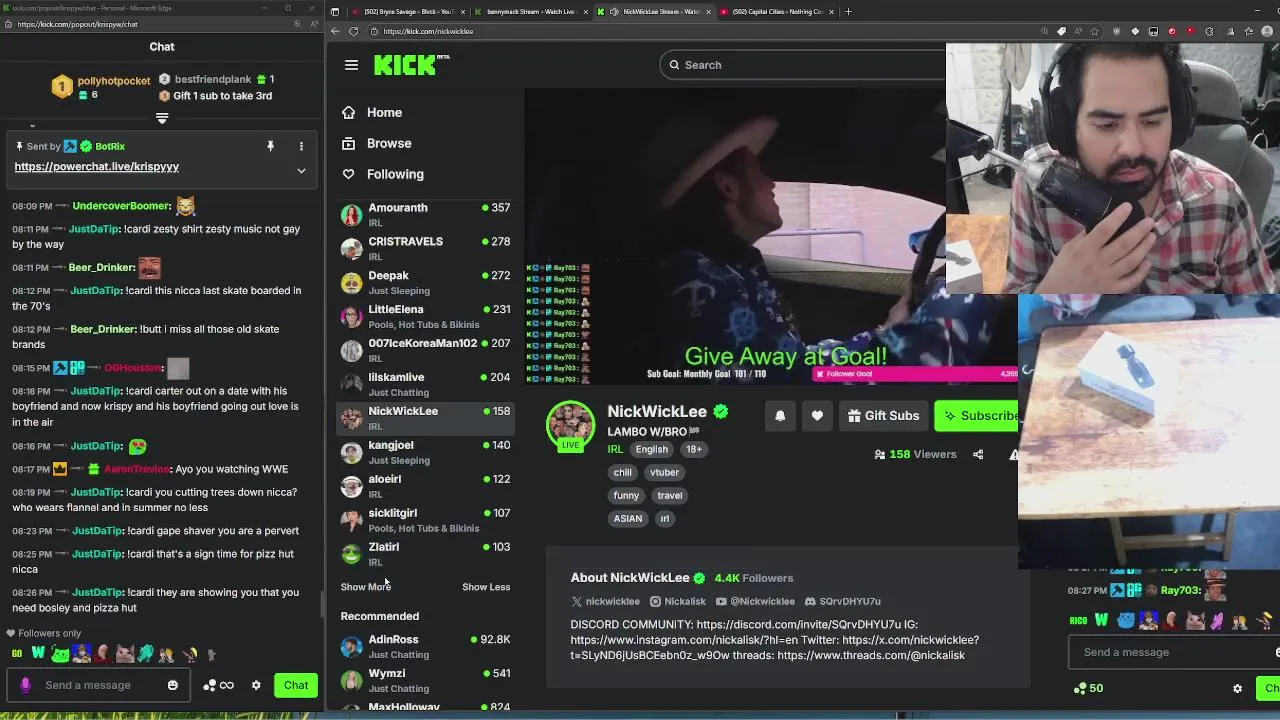Open CRISTRAVELS channel in following list

tap(425, 248)
